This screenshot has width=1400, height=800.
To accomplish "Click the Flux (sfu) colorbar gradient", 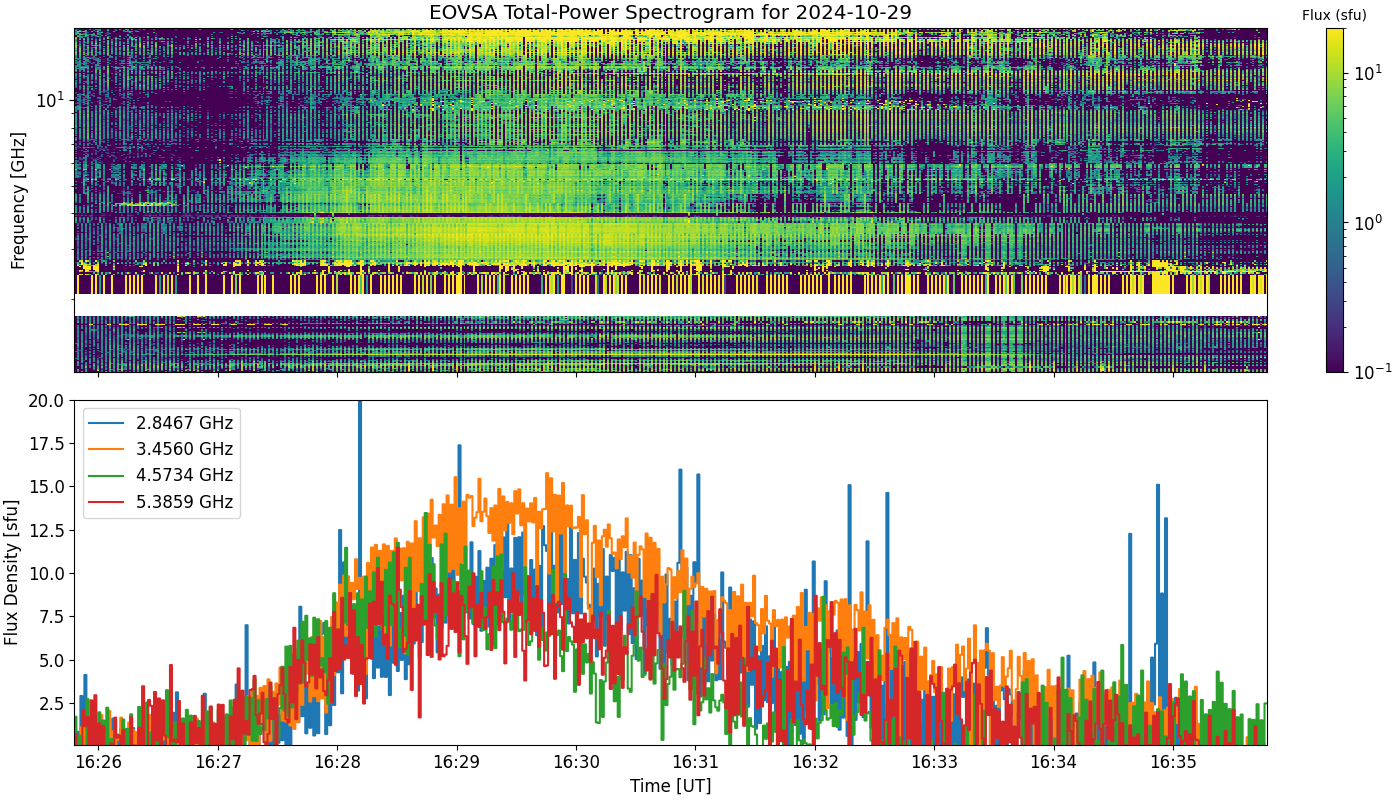I will coord(1335,200).
